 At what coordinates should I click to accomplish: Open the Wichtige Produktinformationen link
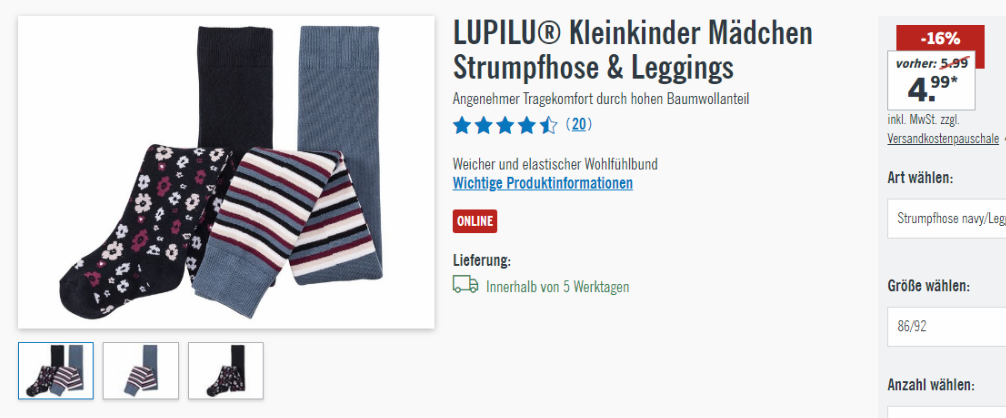pos(543,183)
